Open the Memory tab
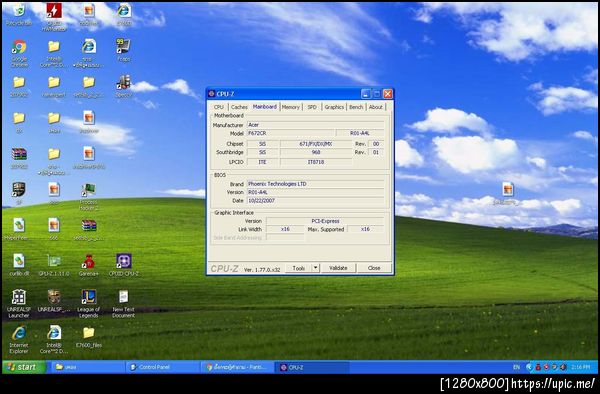 [291, 107]
